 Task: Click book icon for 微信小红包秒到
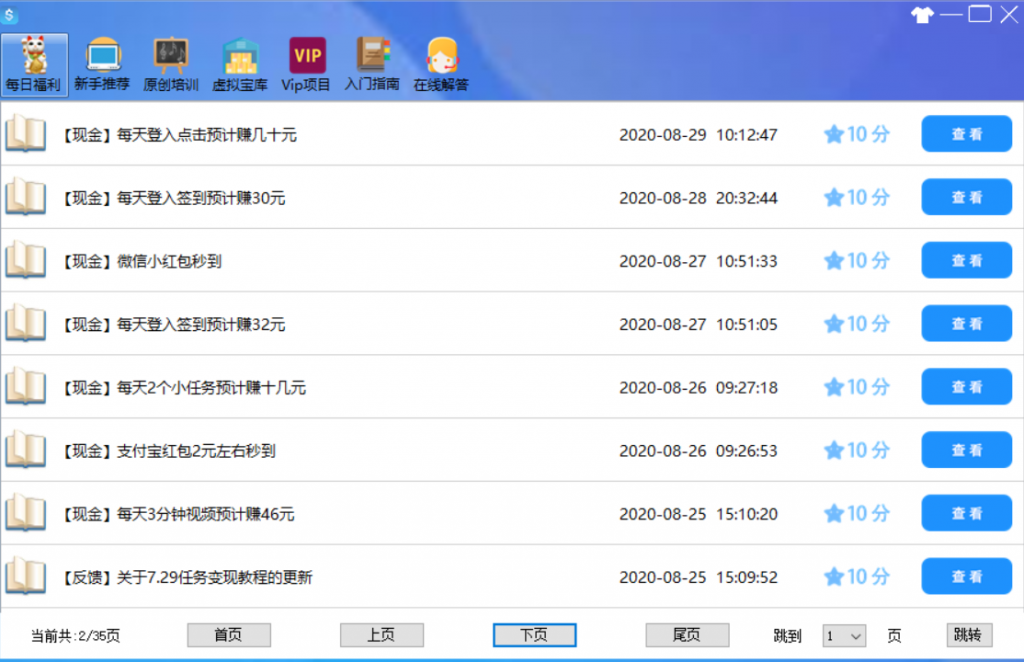tap(25, 260)
